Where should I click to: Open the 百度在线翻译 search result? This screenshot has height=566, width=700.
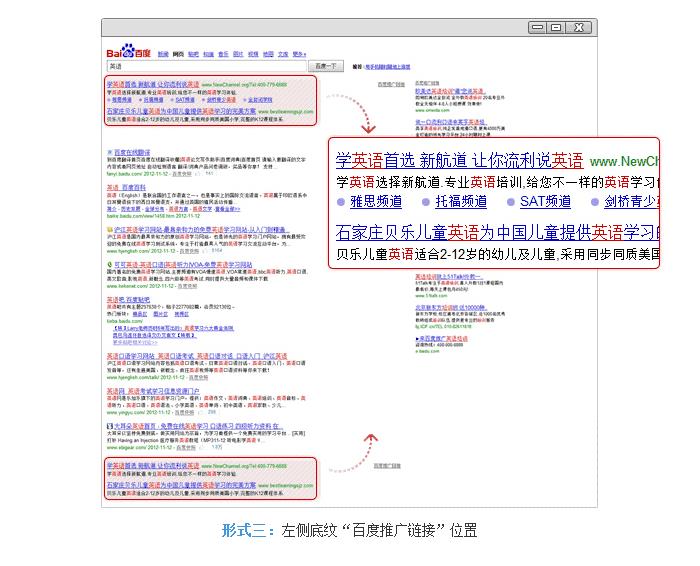132,153
